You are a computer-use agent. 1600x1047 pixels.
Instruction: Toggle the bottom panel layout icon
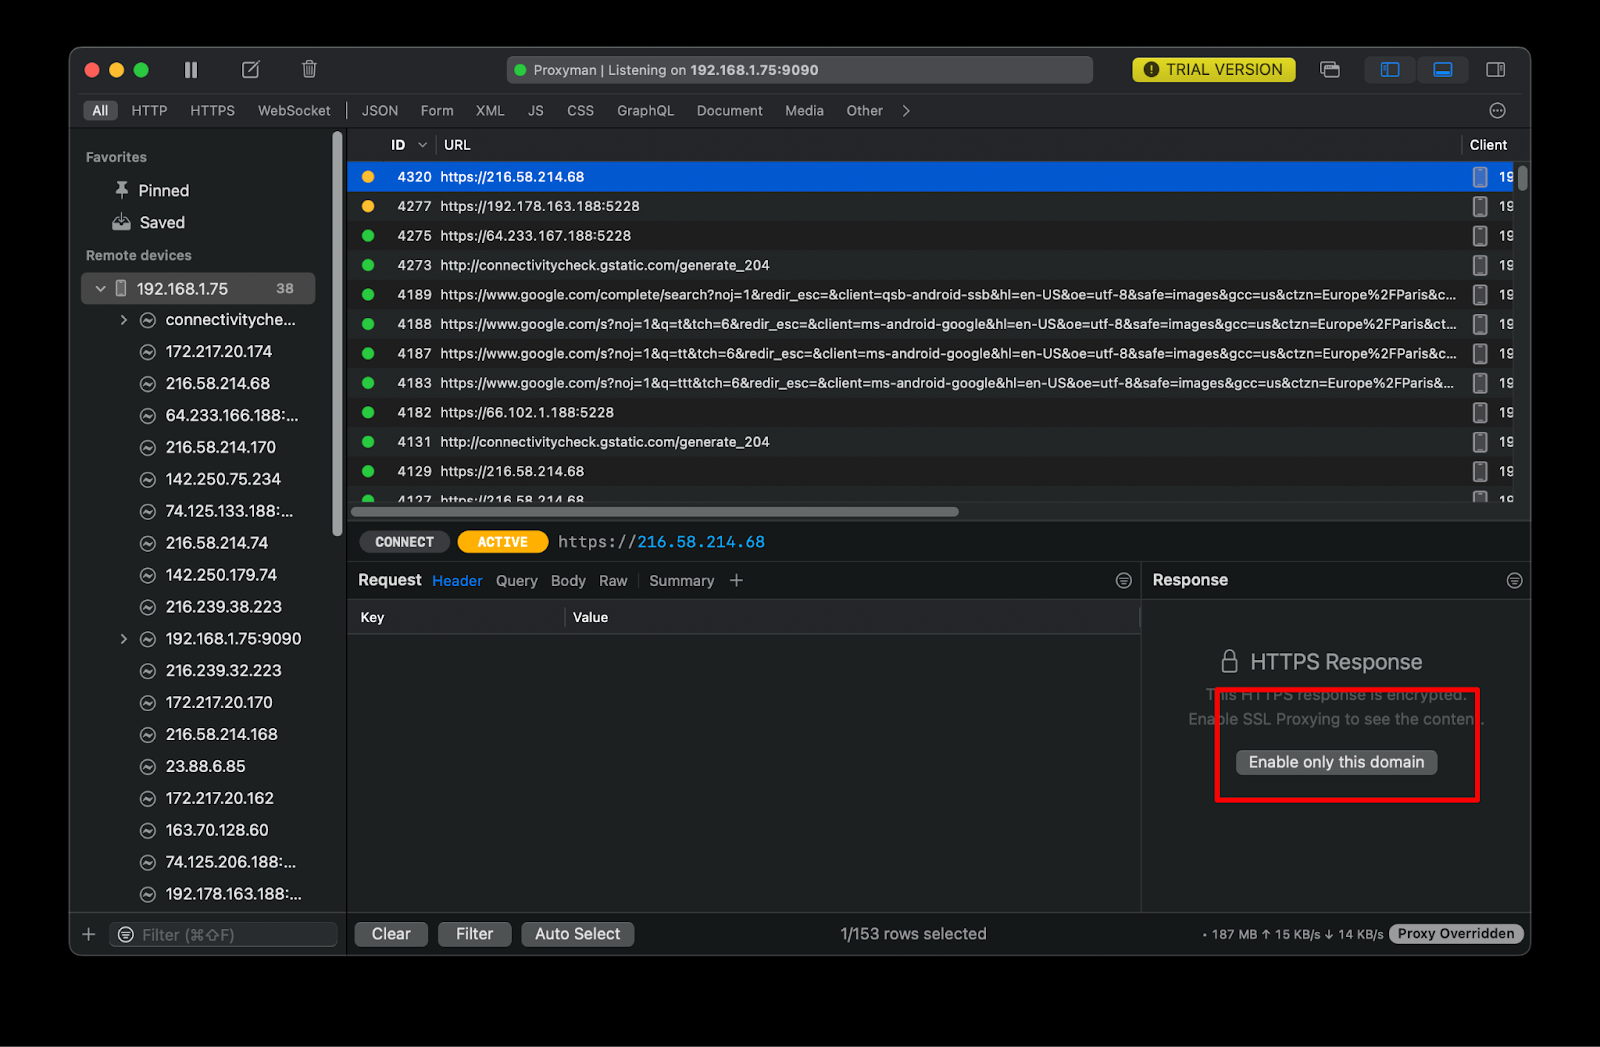(x=1443, y=69)
